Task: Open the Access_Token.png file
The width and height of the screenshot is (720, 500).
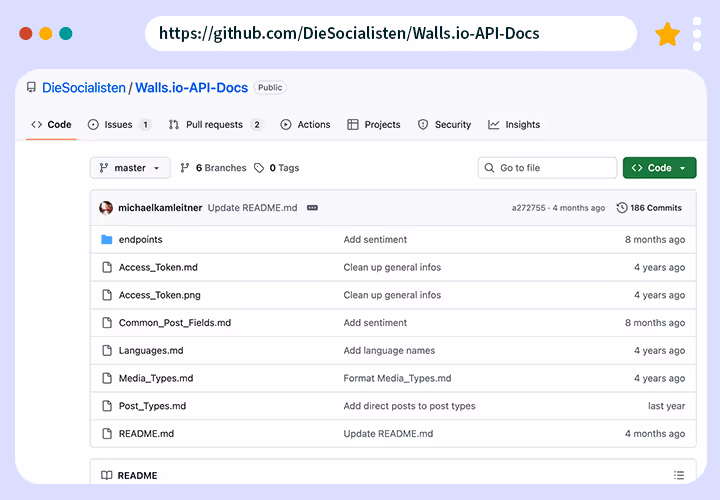Action: click(x=160, y=295)
